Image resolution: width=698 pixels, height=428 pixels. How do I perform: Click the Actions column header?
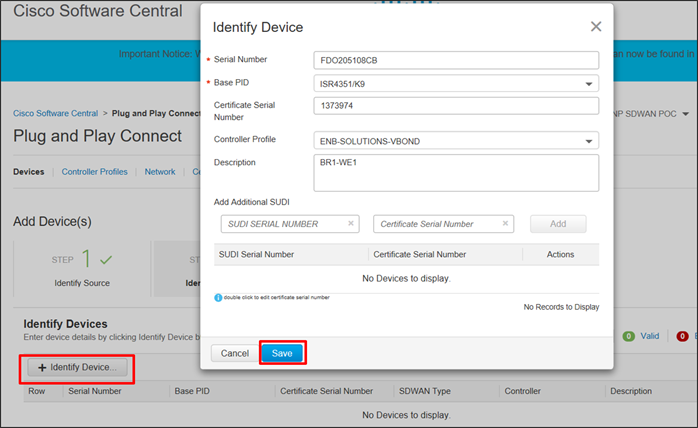(x=560, y=254)
